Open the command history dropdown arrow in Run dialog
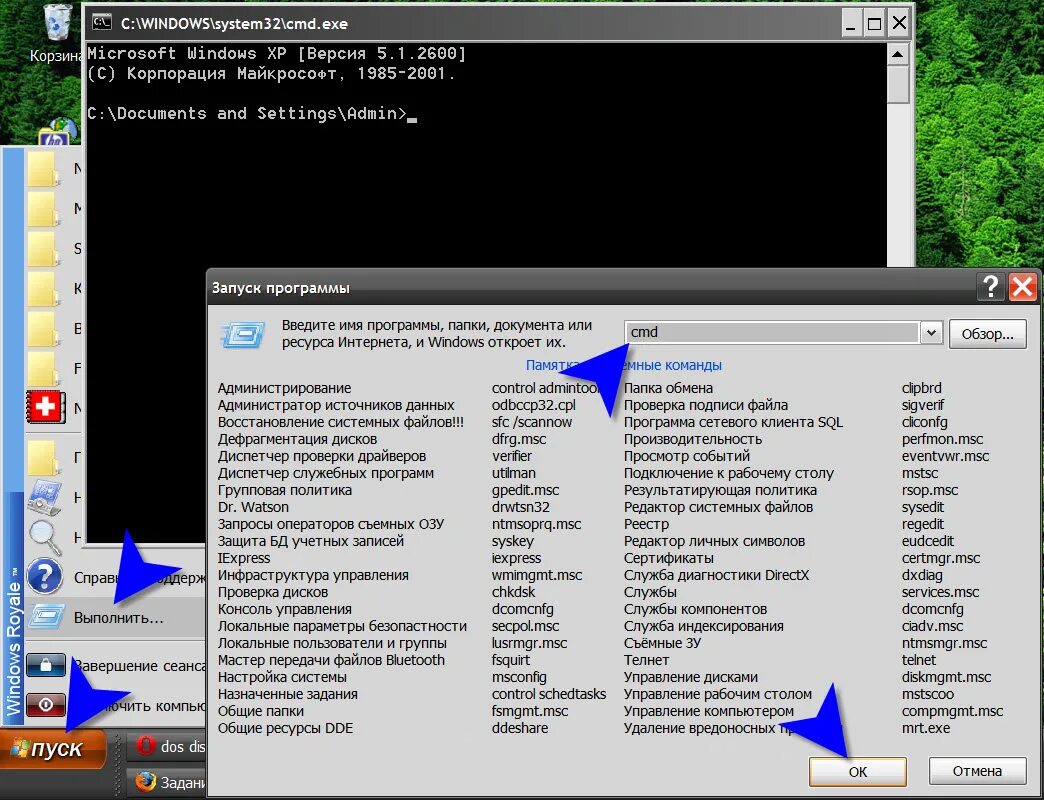The height and width of the screenshot is (800, 1044). coord(931,332)
